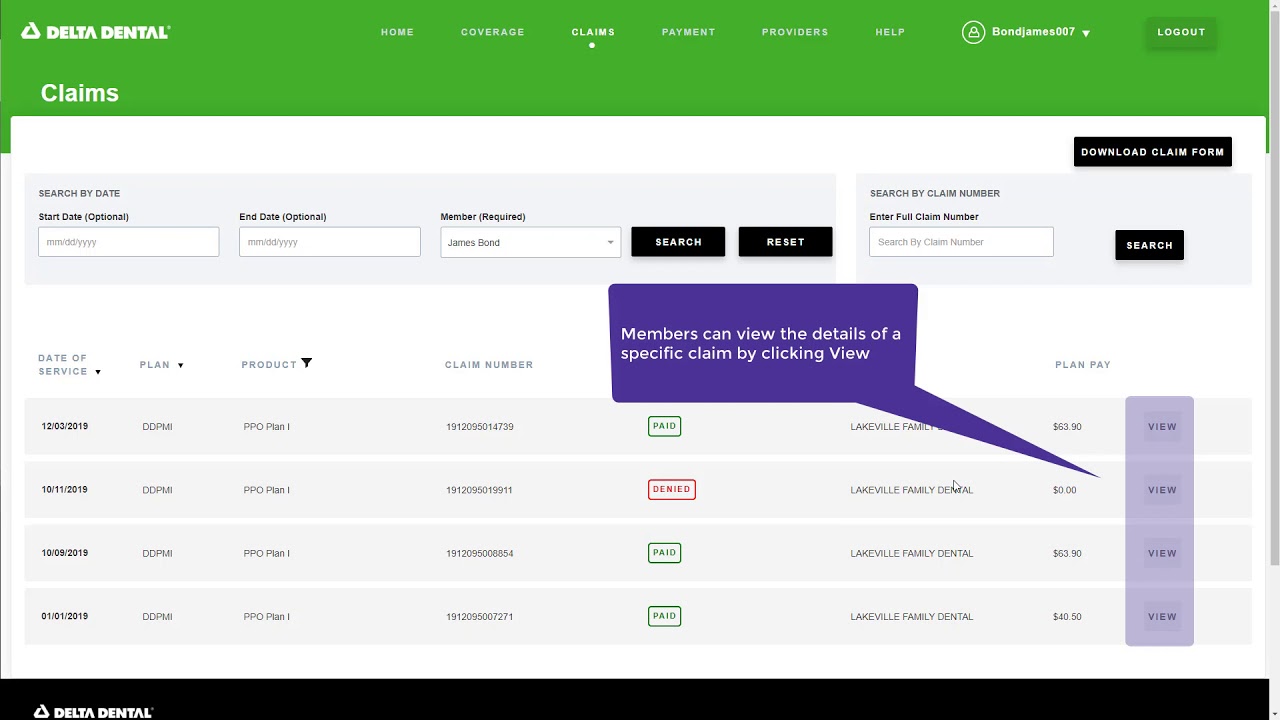This screenshot has height=720, width=1280.
Task: Click Search button for claim number
Action: point(1149,245)
